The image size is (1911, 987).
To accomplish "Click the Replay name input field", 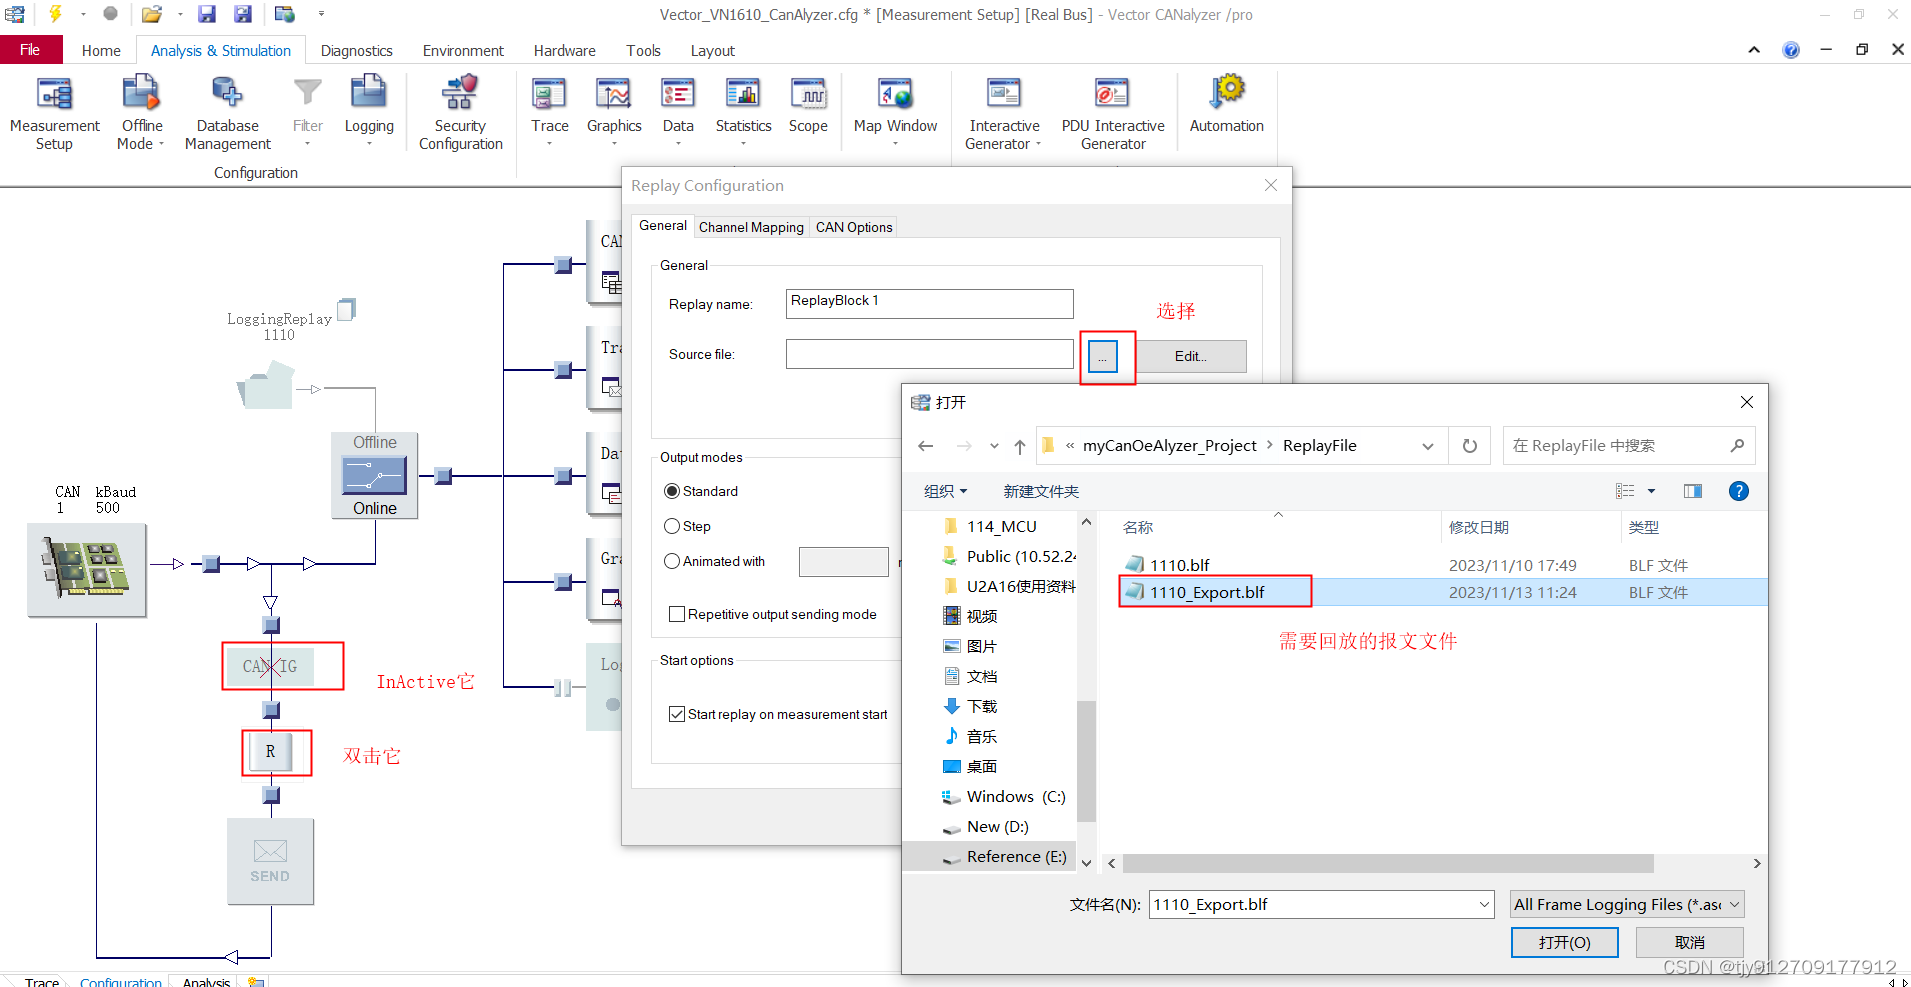I will (929, 304).
